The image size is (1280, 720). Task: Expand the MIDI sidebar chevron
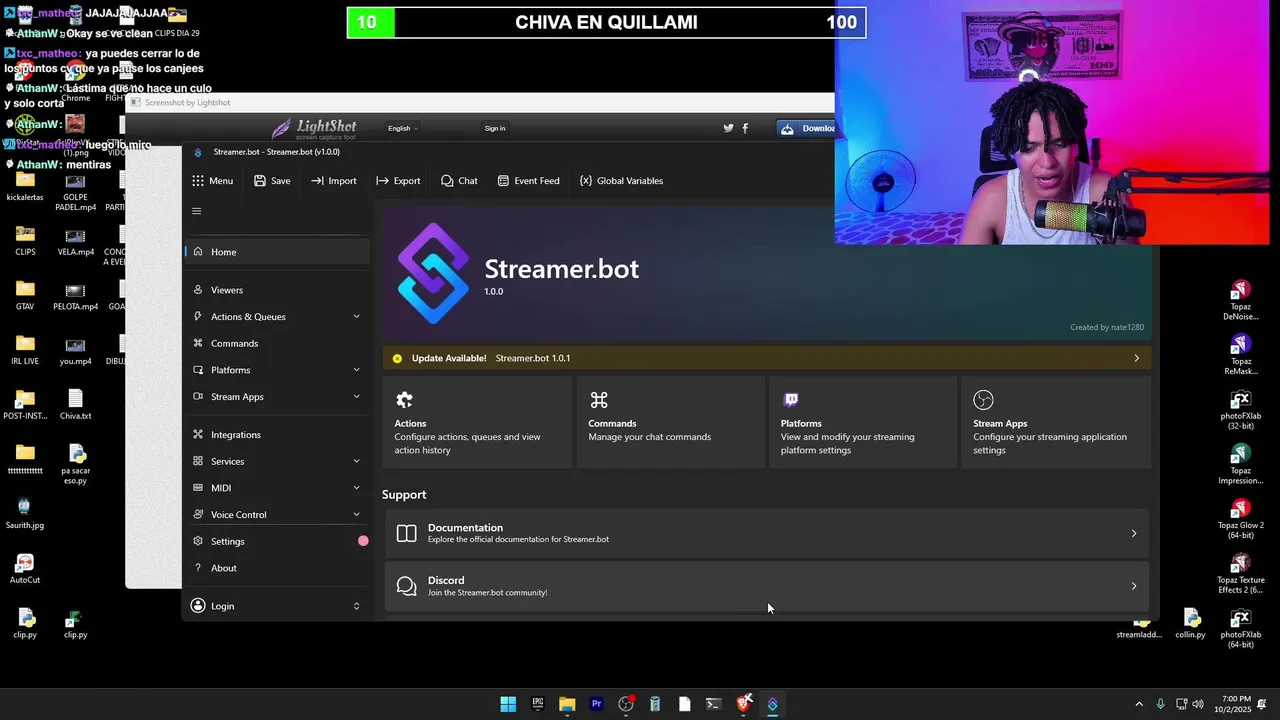(357, 488)
